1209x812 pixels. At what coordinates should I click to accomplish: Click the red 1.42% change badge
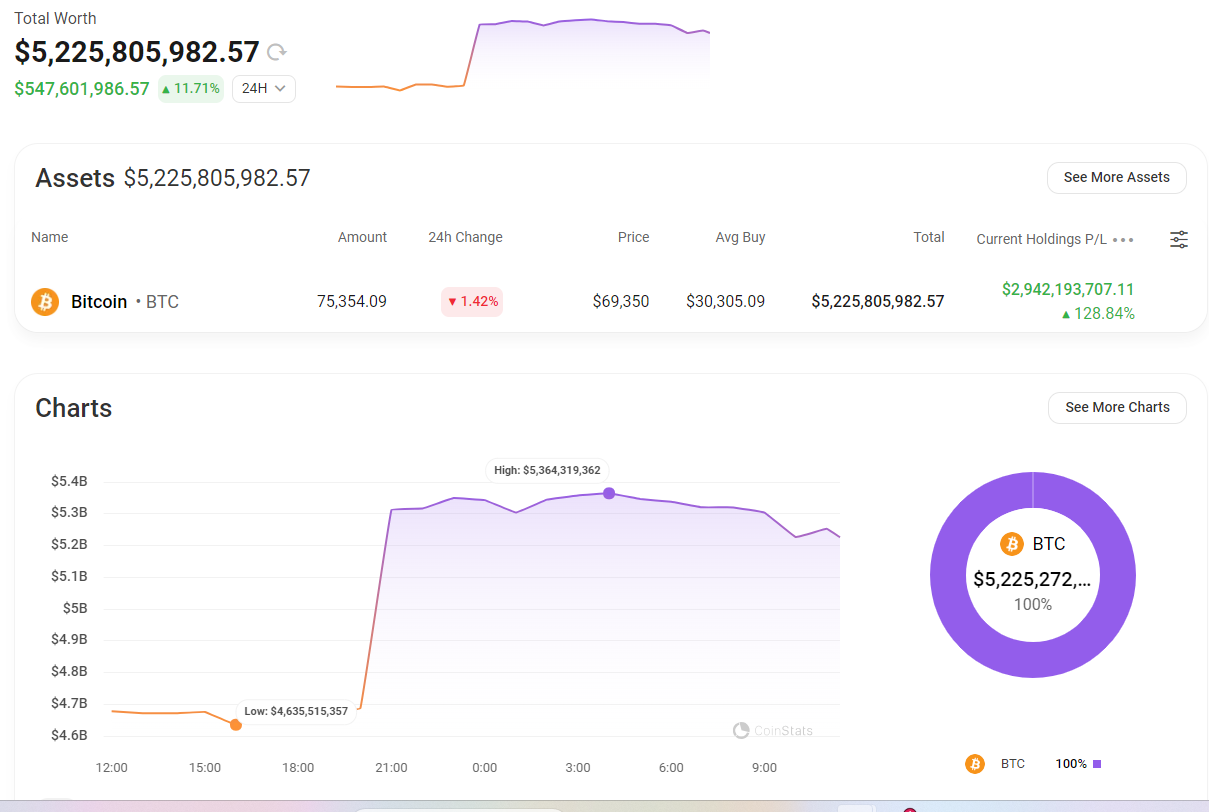[x=472, y=302]
